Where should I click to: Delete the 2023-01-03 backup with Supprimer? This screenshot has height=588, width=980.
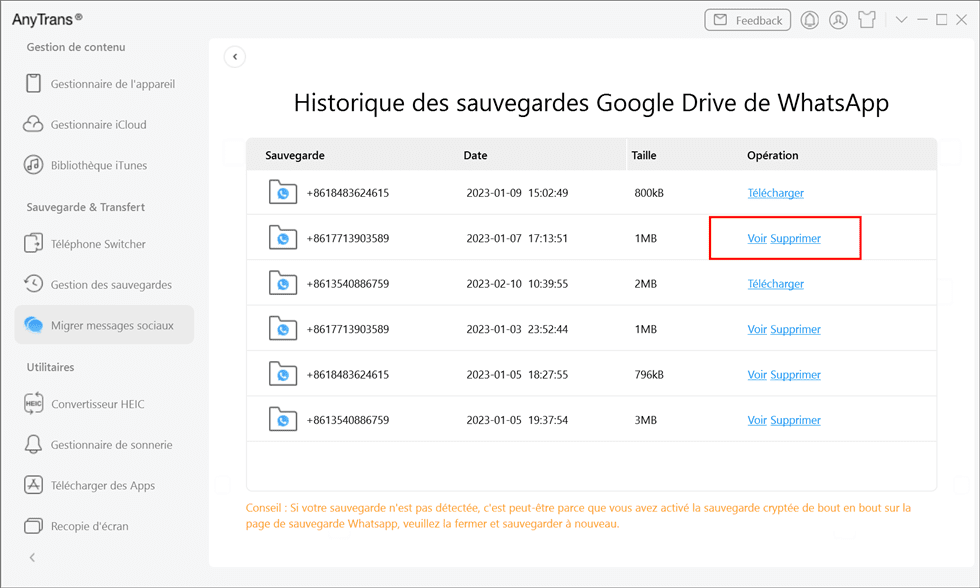(795, 329)
